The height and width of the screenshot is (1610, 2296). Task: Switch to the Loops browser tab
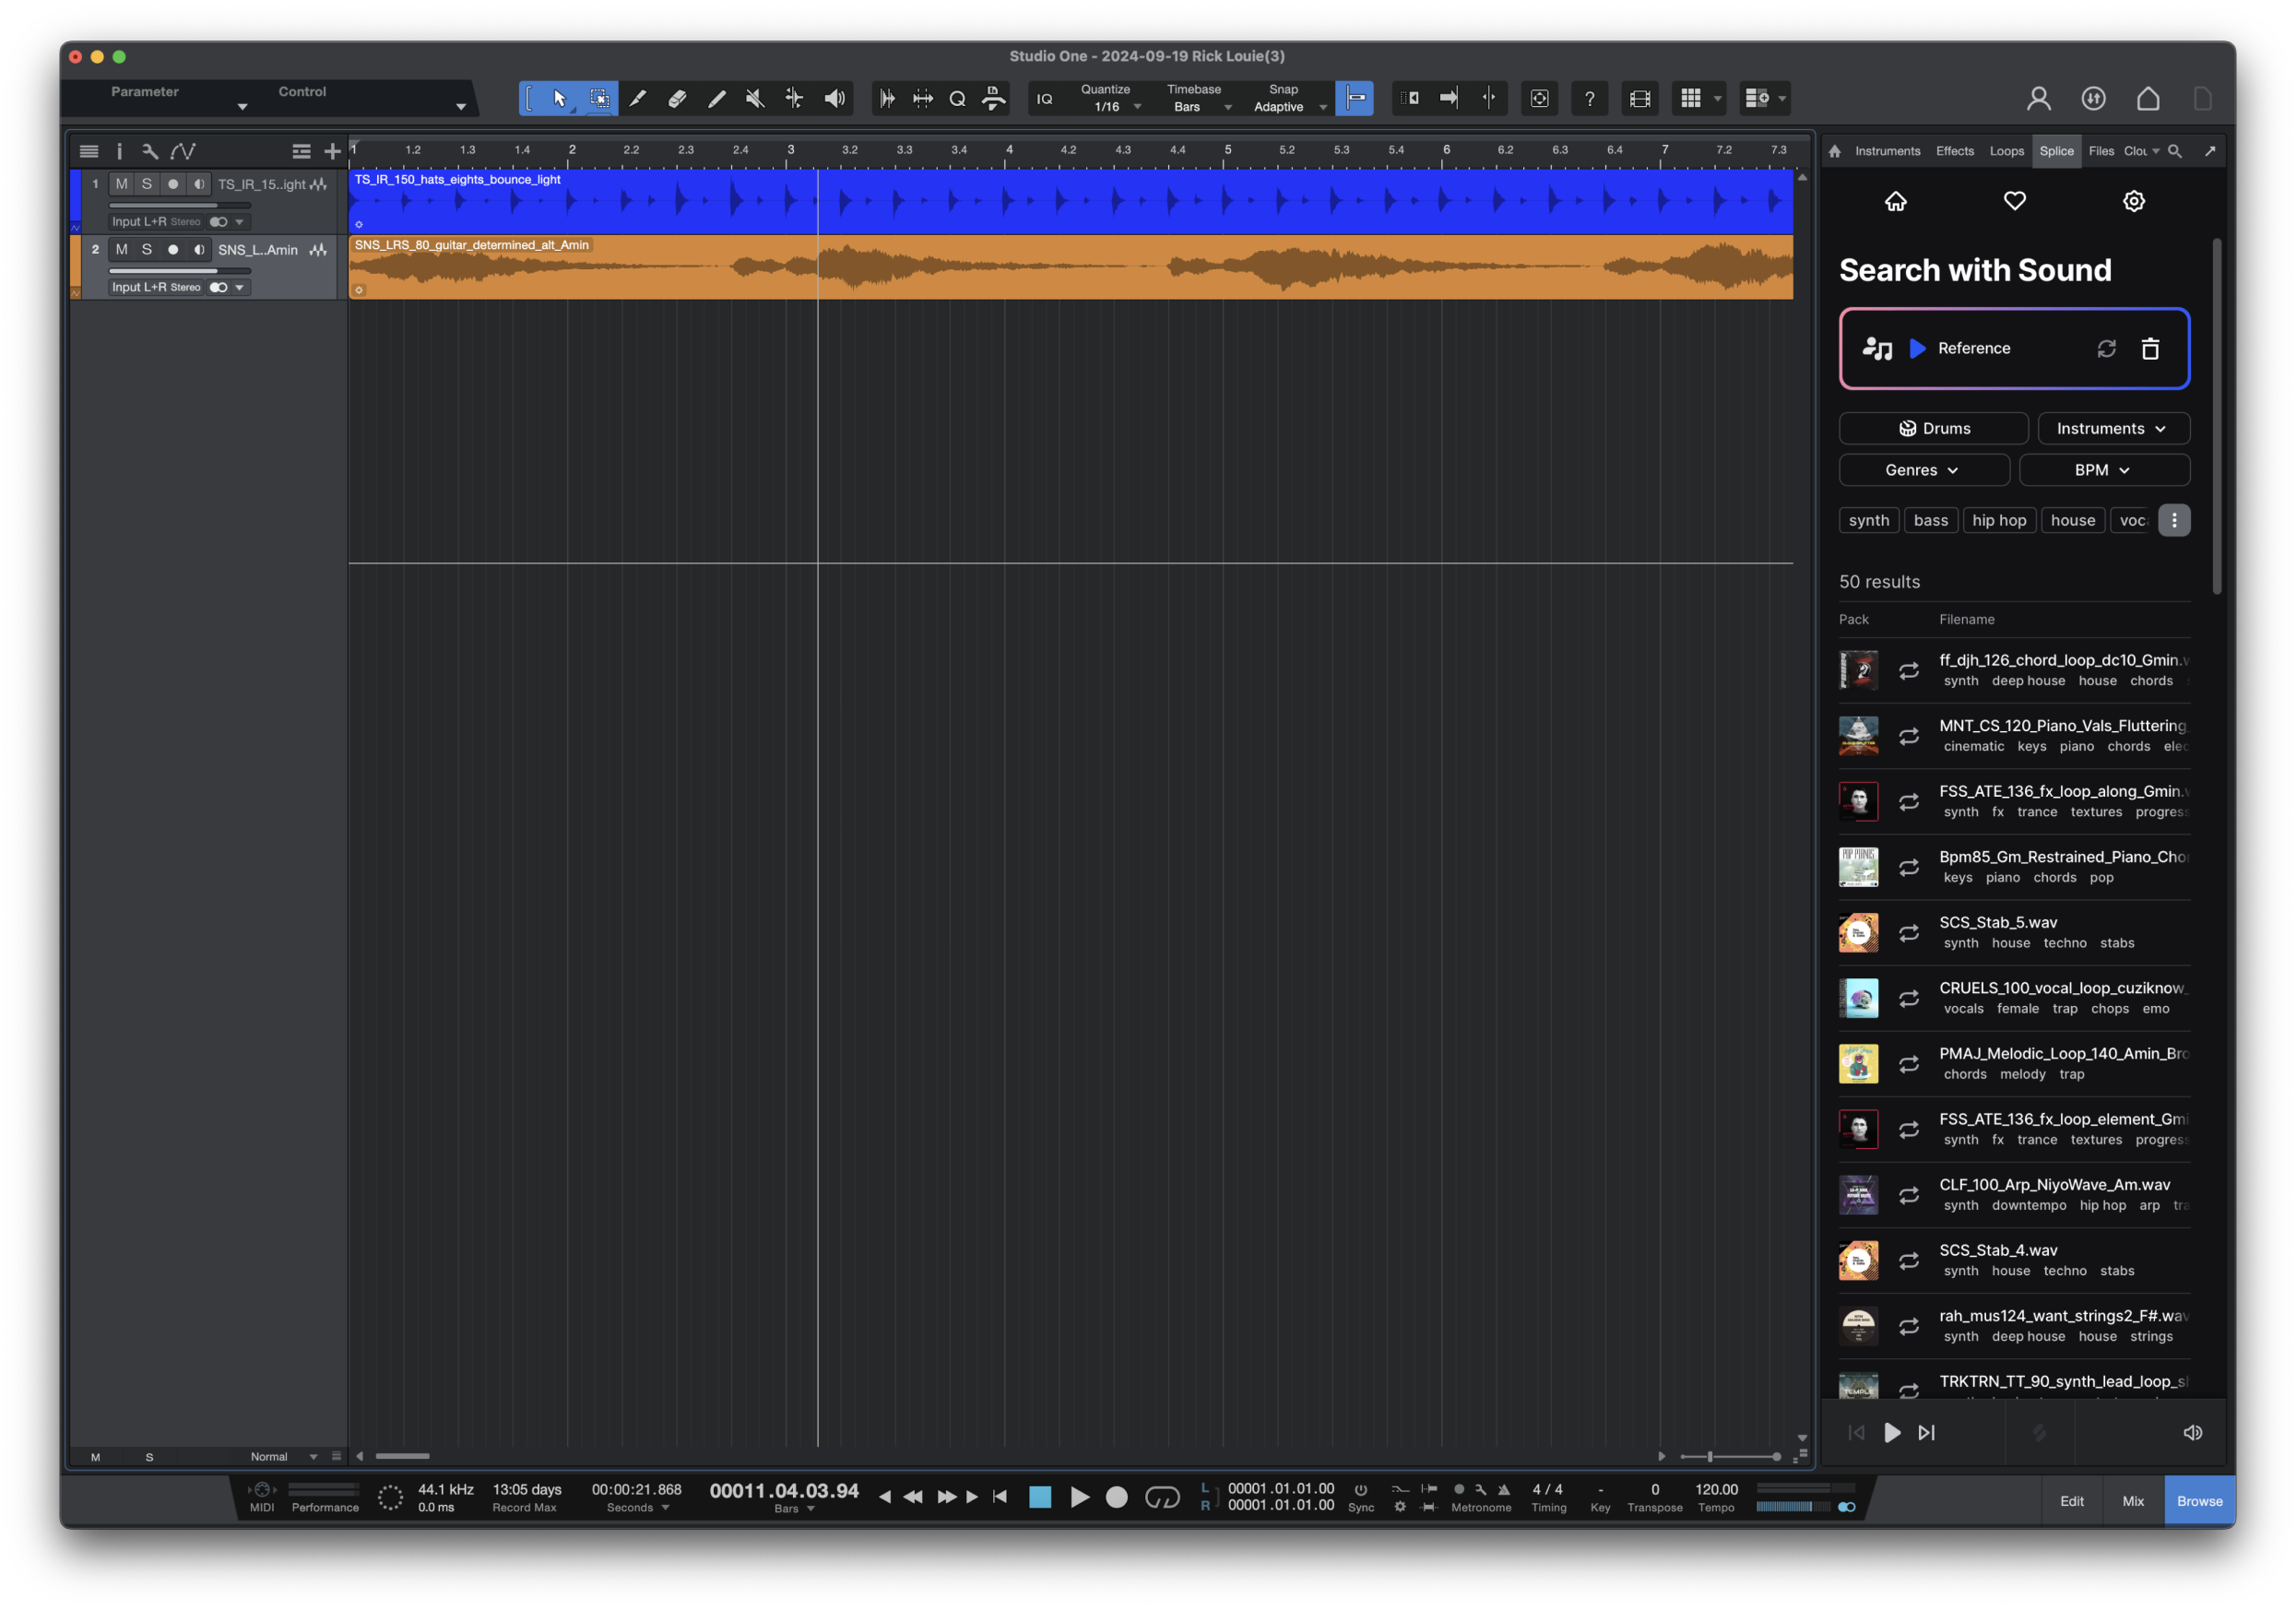pos(2006,151)
